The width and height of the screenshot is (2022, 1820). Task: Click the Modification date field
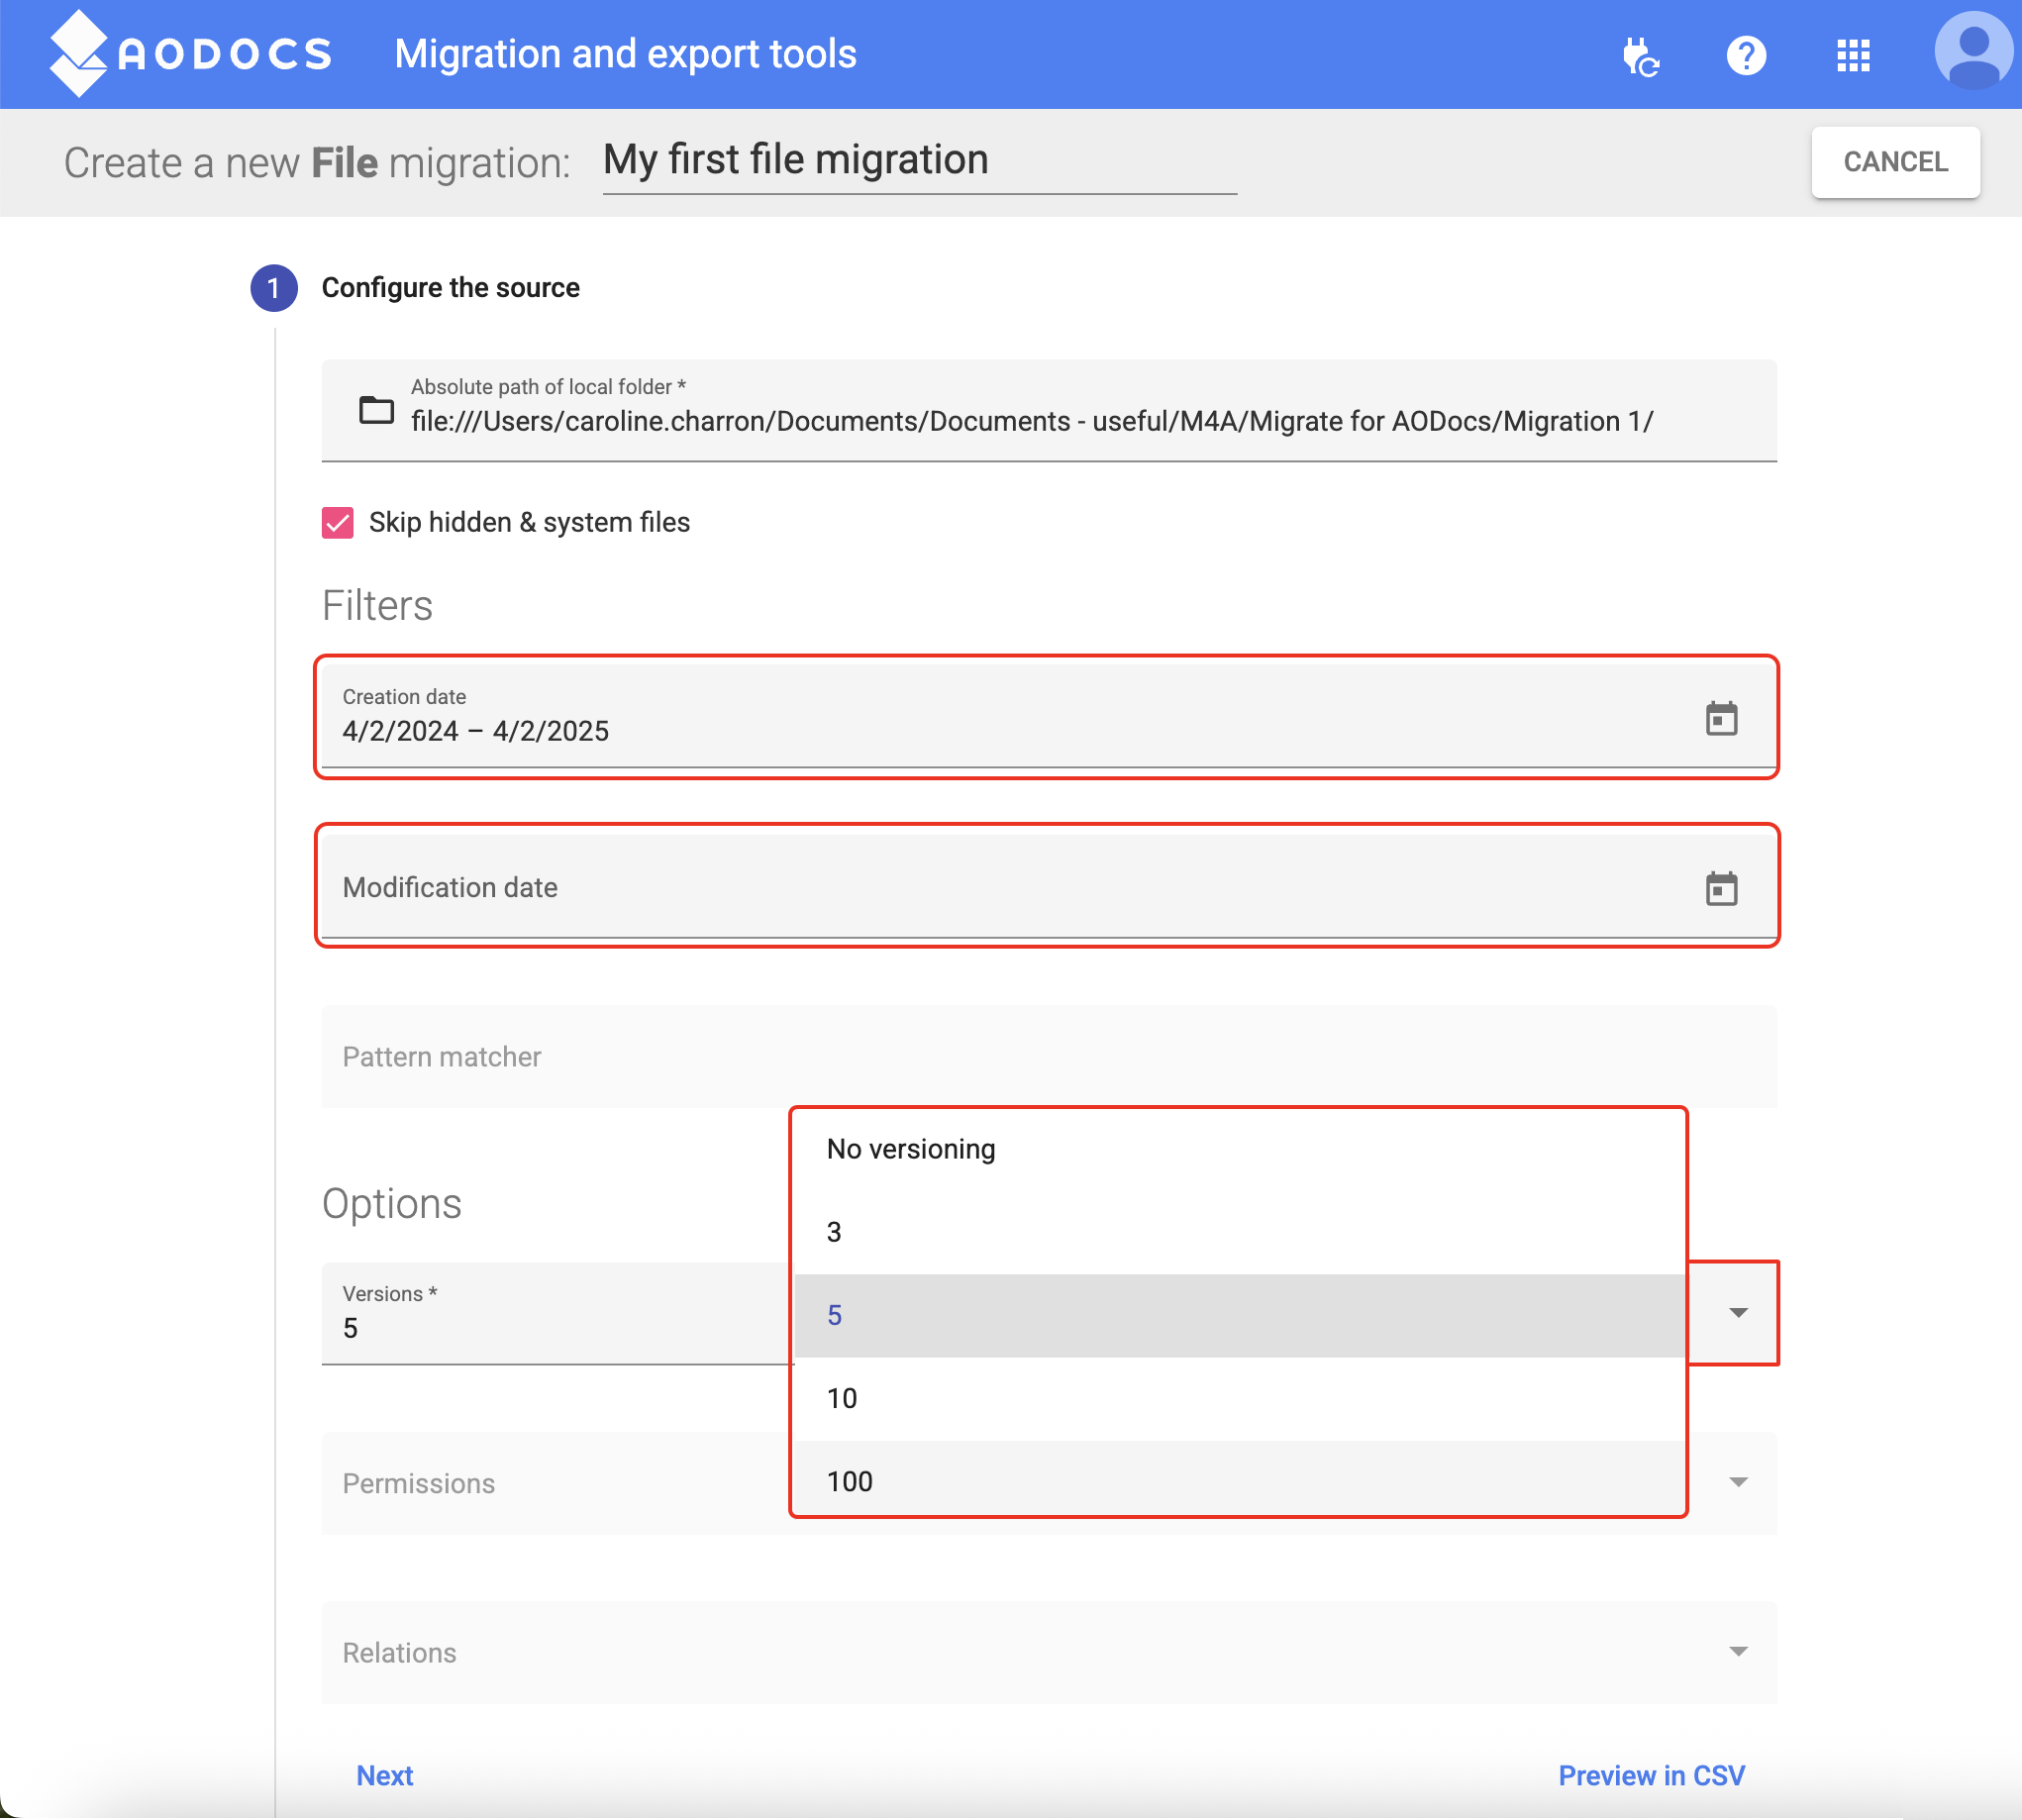(x=1049, y=886)
